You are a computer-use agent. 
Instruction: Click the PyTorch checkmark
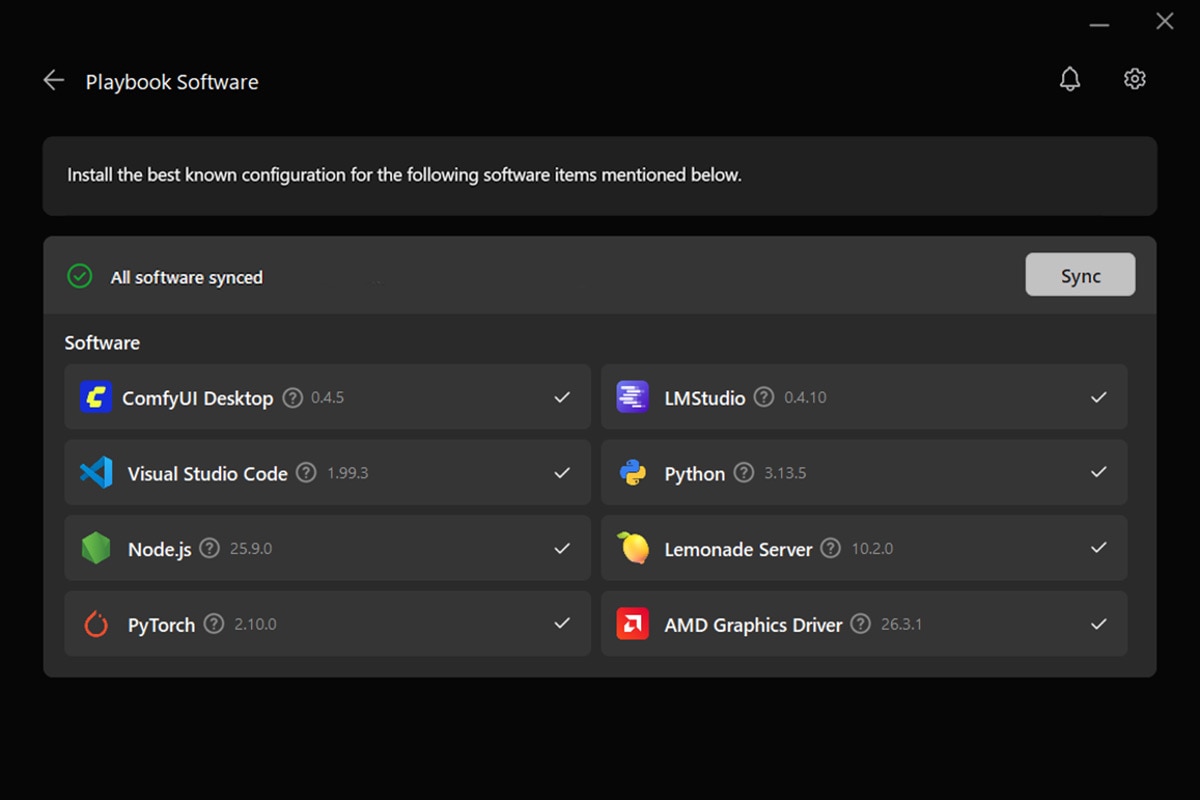click(562, 624)
